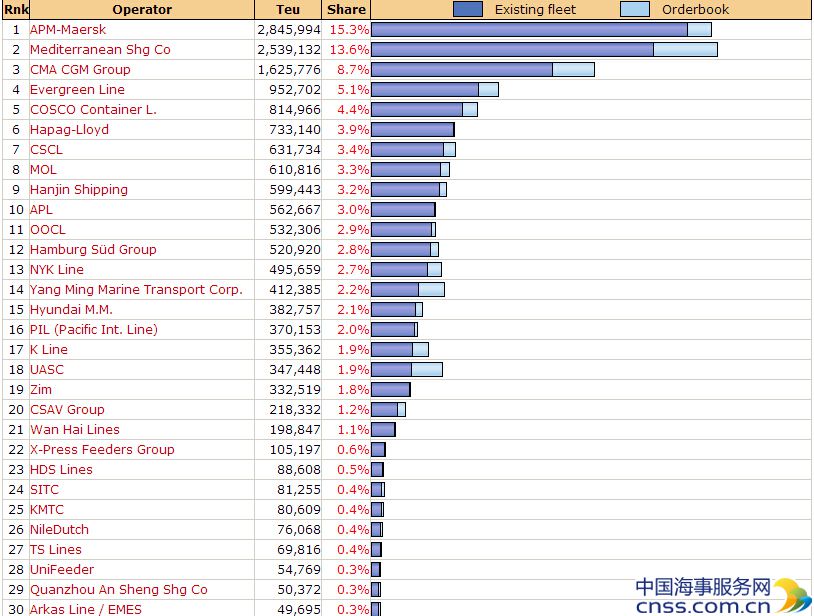Click the Existing fleet legend color swatch
Image resolution: width=814 pixels, height=616 pixels.
tap(468, 9)
